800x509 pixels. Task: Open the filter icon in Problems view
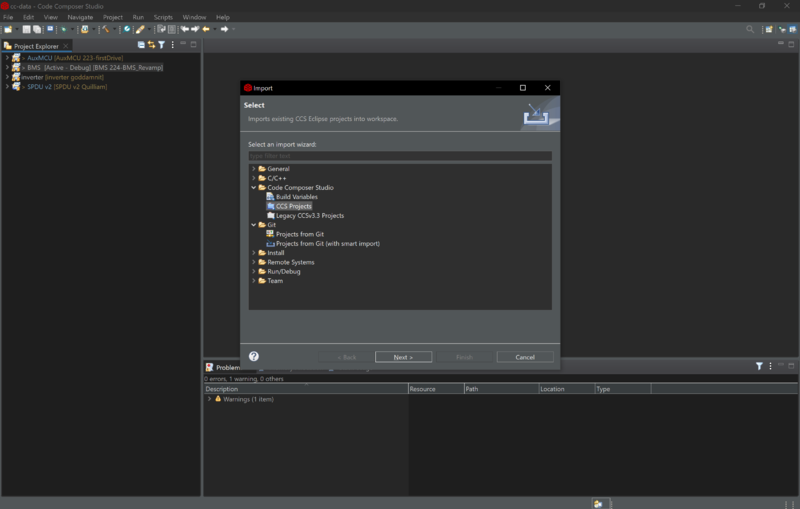759,367
